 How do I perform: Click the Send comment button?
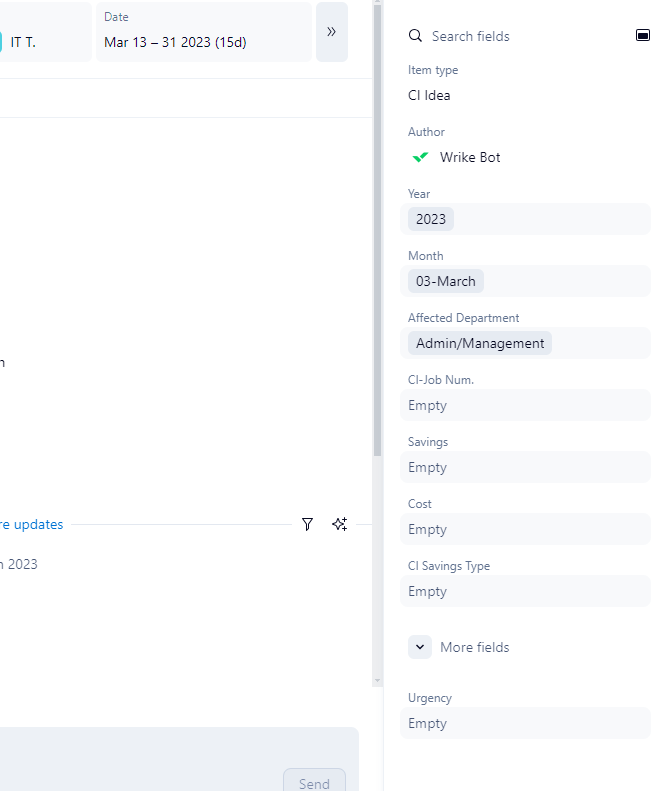(314, 780)
